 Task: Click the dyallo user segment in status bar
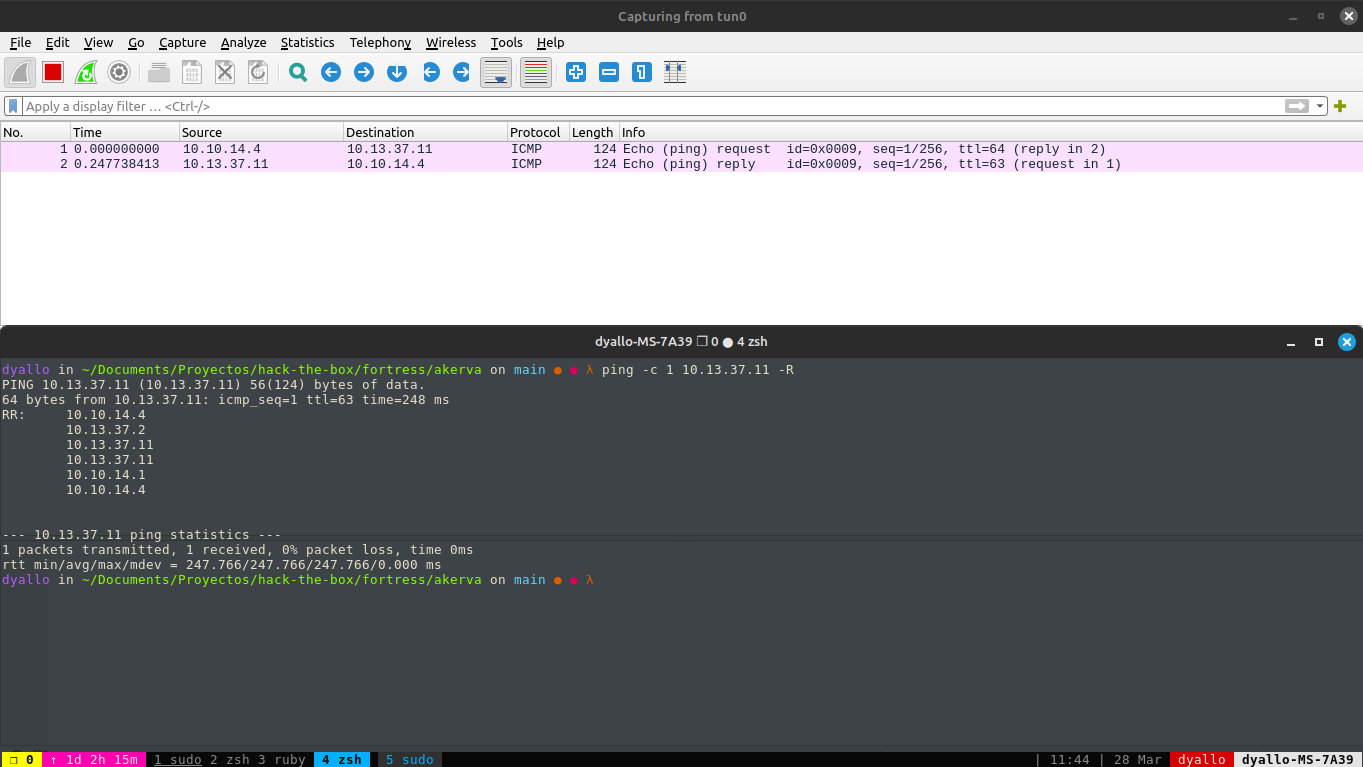pos(1202,759)
